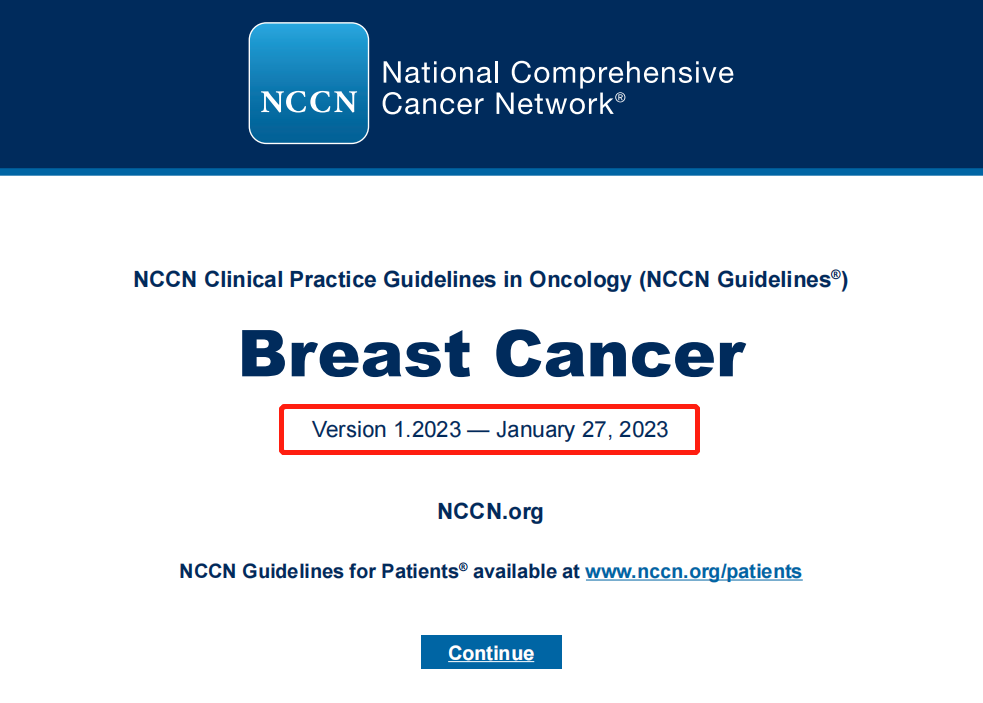Click the January 27, 2023 date
This screenshot has width=983, height=703.
pyautogui.click(x=582, y=430)
